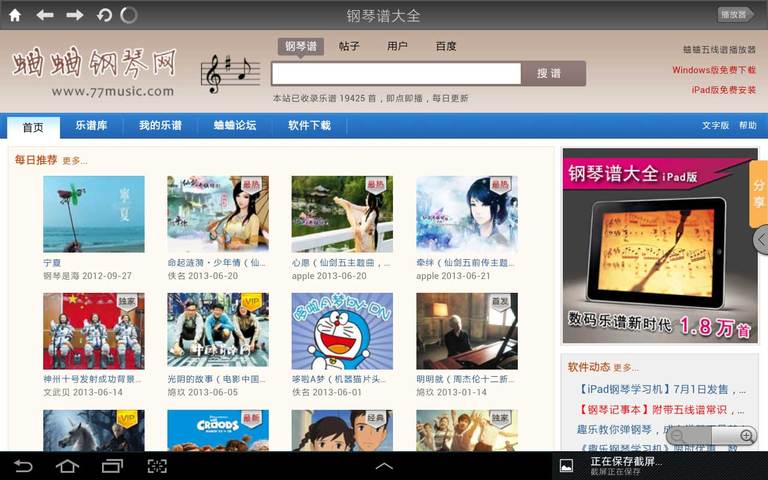768x480 pixels.
Task: Open the 蛐蛐论坛 tab
Action: click(235, 126)
